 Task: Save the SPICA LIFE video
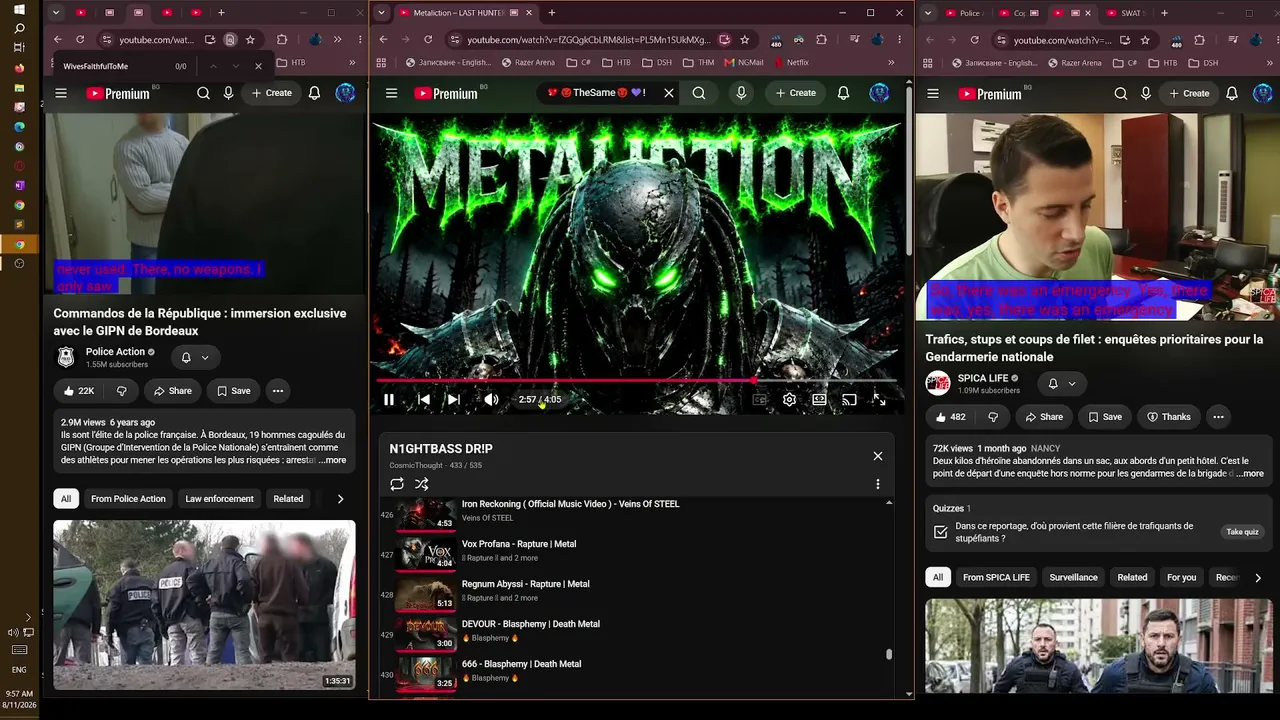pyautogui.click(x=1104, y=417)
